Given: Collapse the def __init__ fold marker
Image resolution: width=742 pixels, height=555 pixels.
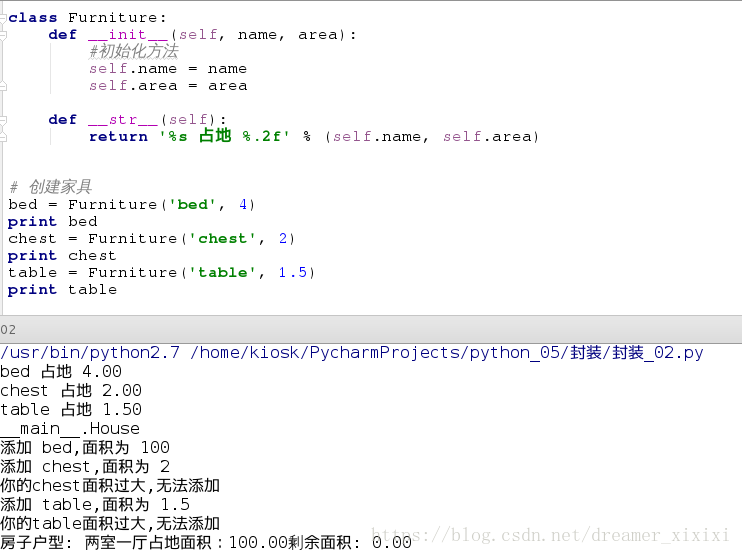Looking at the screenshot, I should pos(3,35).
